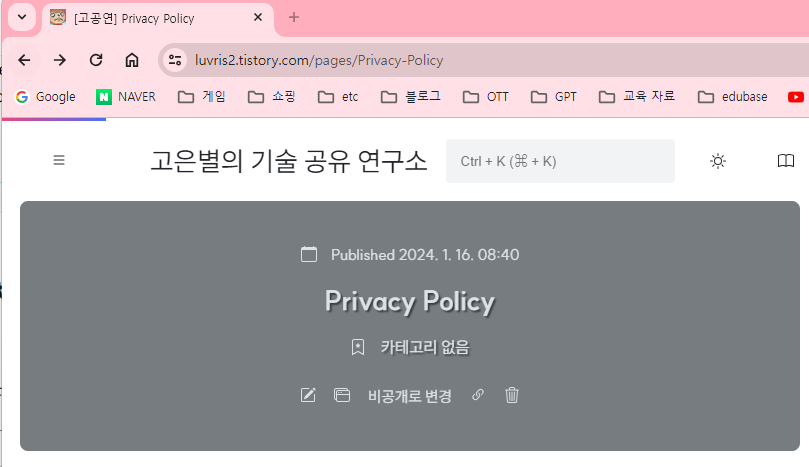Click the calendar icon beside the published date
This screenshot has width=809, height=467.
coord(309,254)
